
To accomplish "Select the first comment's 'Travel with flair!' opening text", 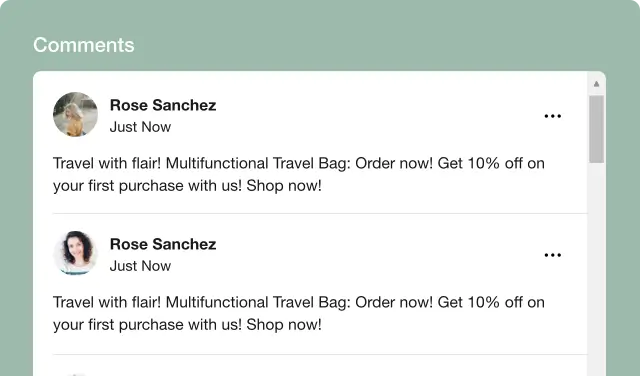I will pos(107,163).
